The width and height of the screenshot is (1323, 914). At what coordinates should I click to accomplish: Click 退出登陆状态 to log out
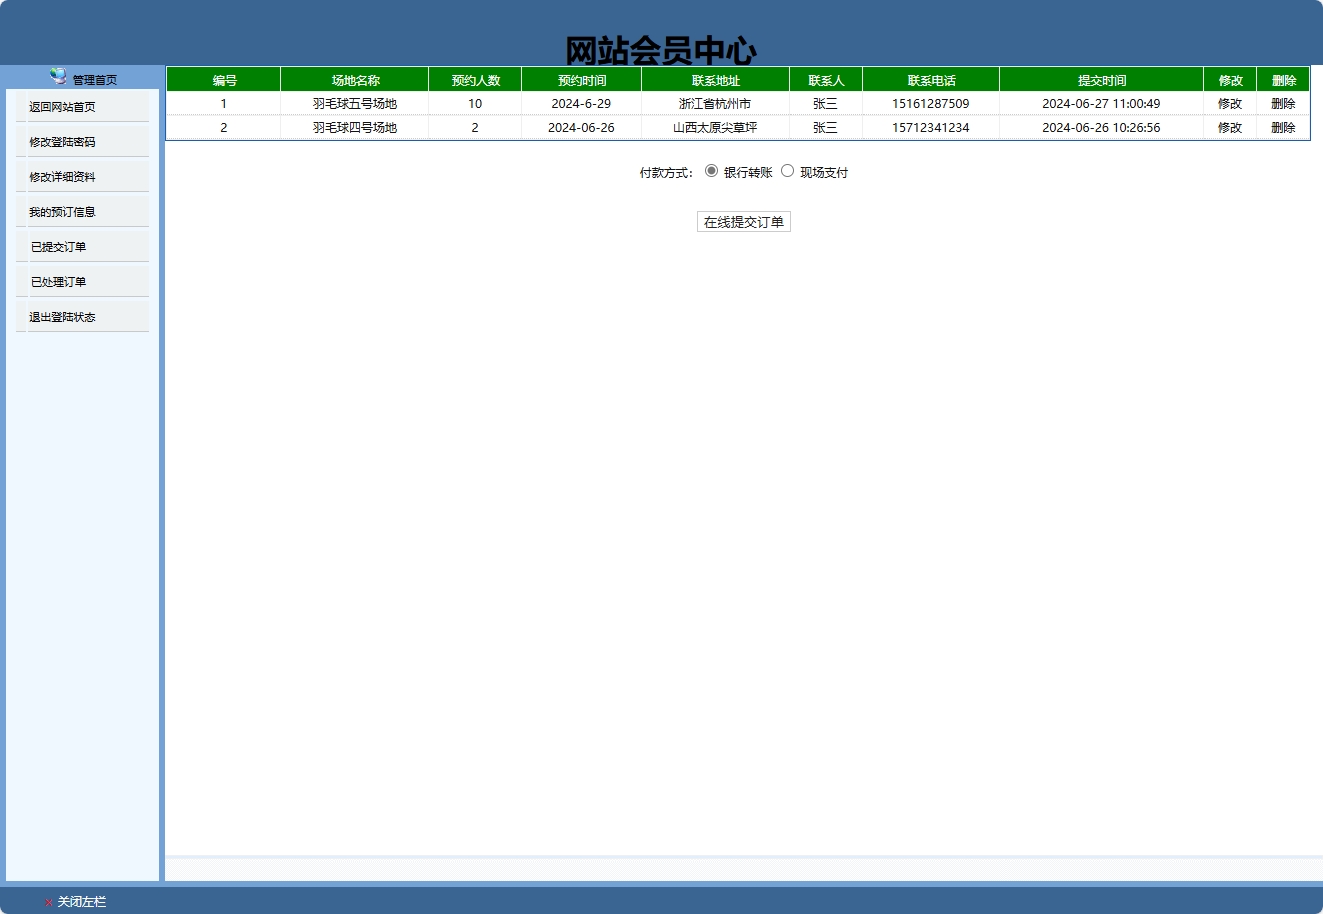(x=62, y=316)
